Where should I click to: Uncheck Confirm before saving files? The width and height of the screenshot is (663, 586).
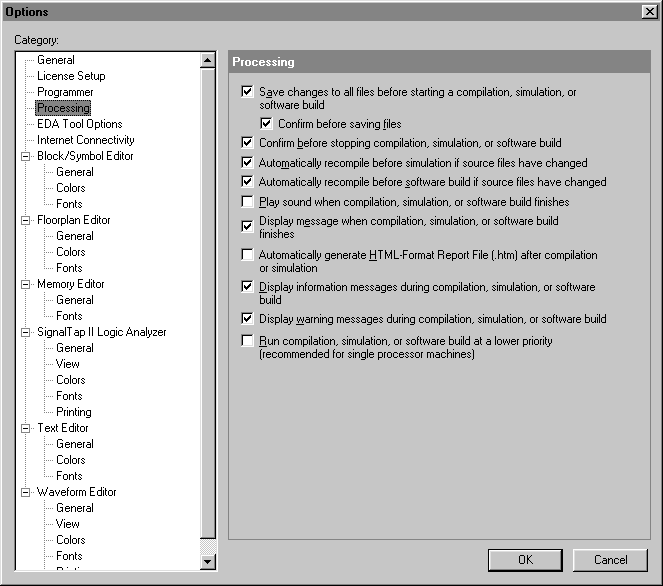pyautogui.click(x=266, y=123)
